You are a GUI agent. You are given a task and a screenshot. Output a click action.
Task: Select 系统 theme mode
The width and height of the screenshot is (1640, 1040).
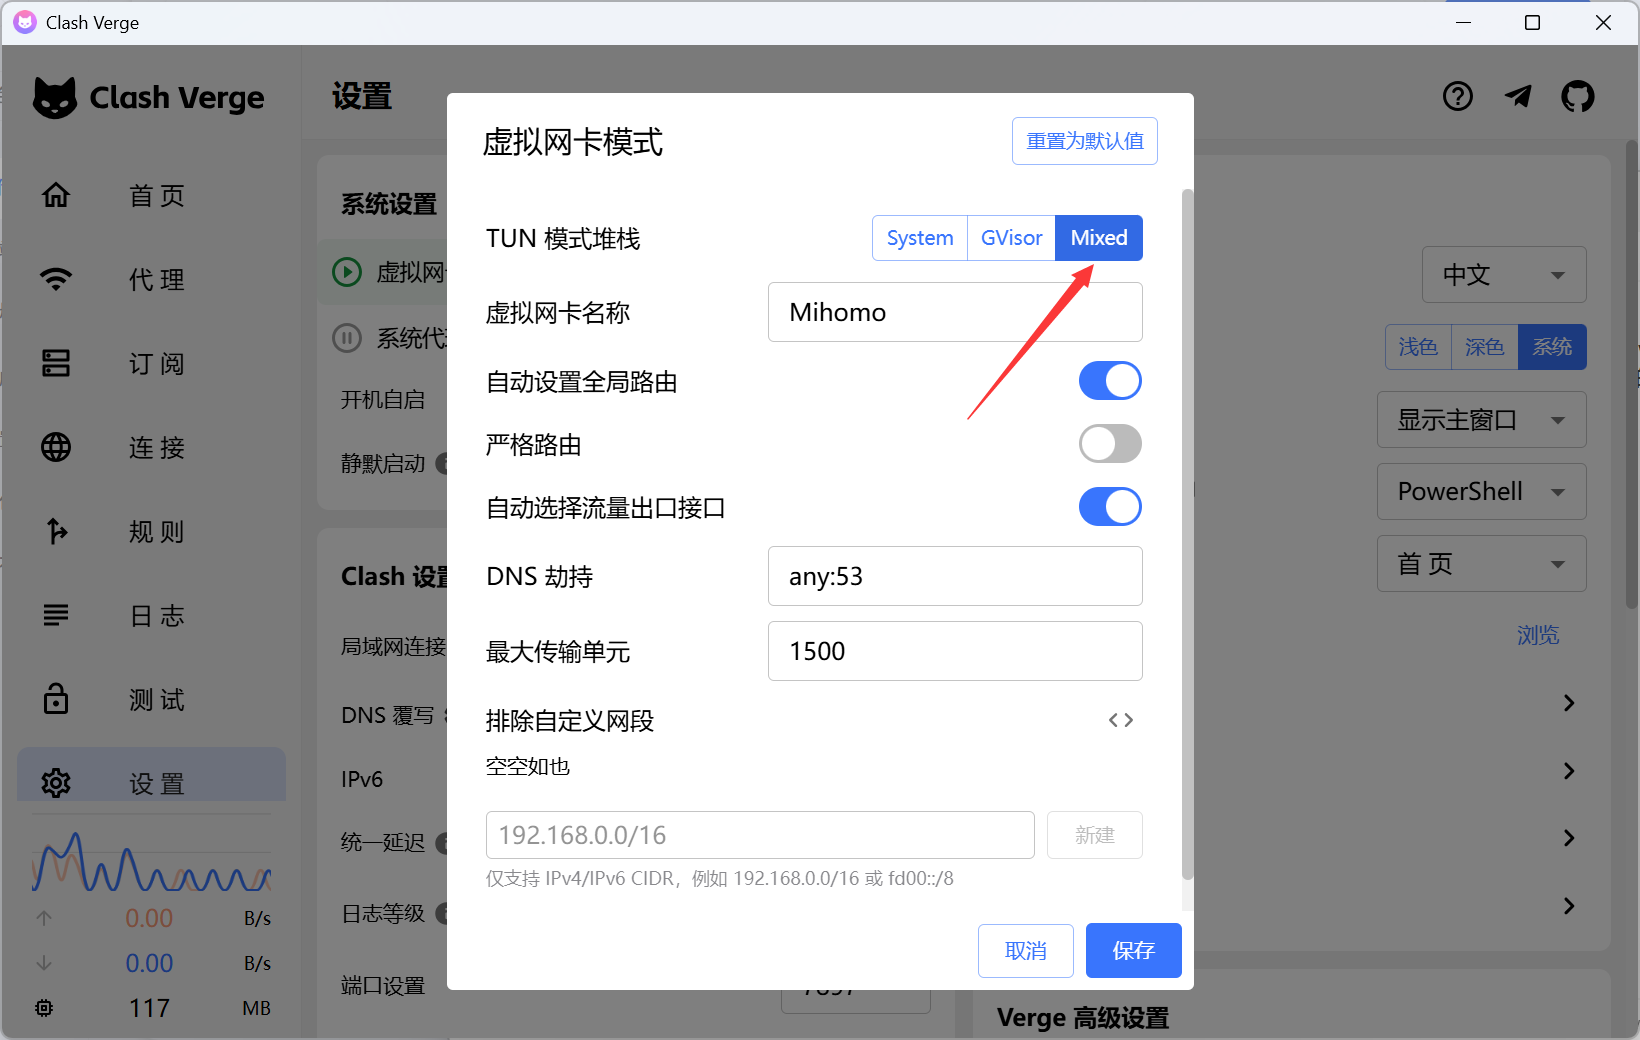pos(1552,347)
